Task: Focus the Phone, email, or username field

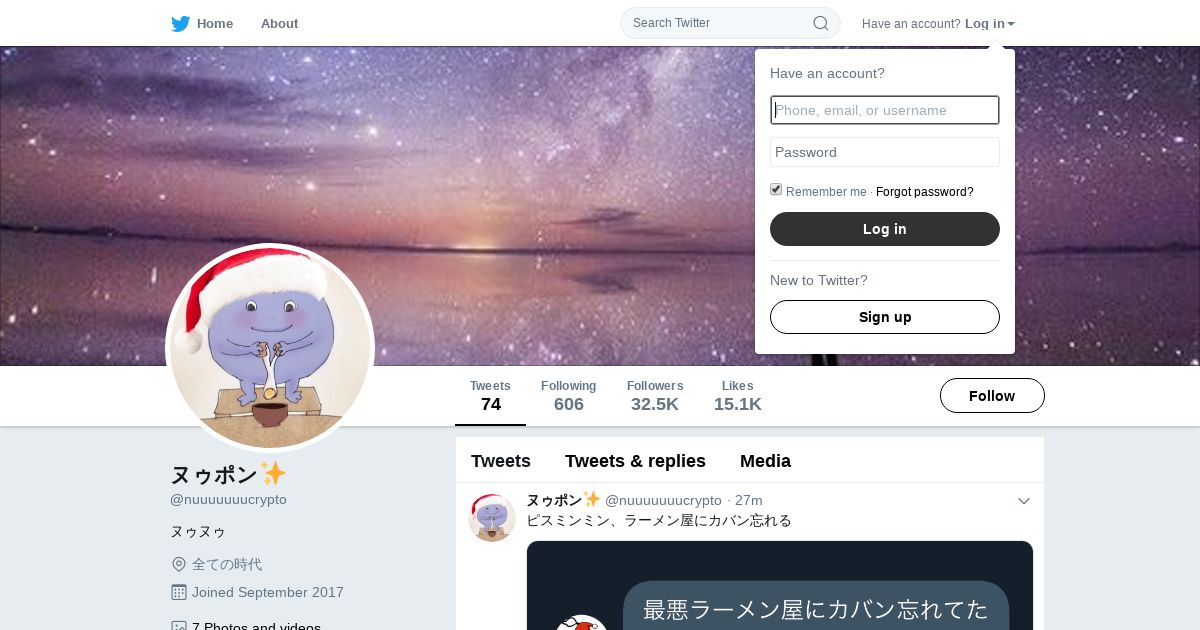Action: [885, 110]
